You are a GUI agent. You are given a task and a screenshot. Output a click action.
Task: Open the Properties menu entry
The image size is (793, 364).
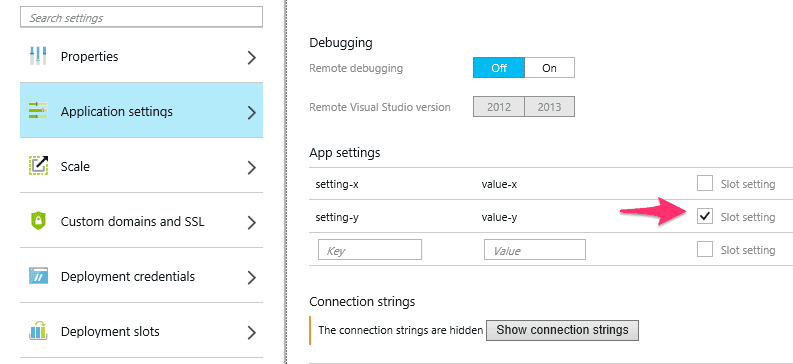click(x=142, y=56)
